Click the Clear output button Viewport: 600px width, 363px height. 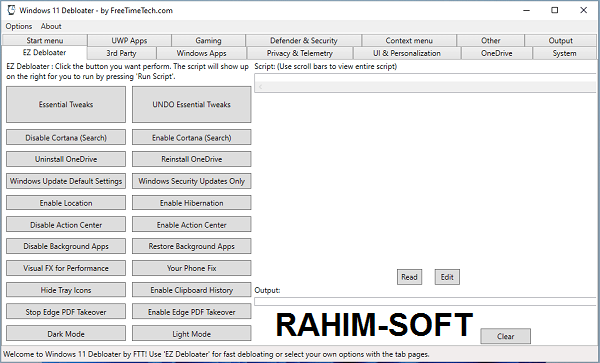[x=505, y=336]
